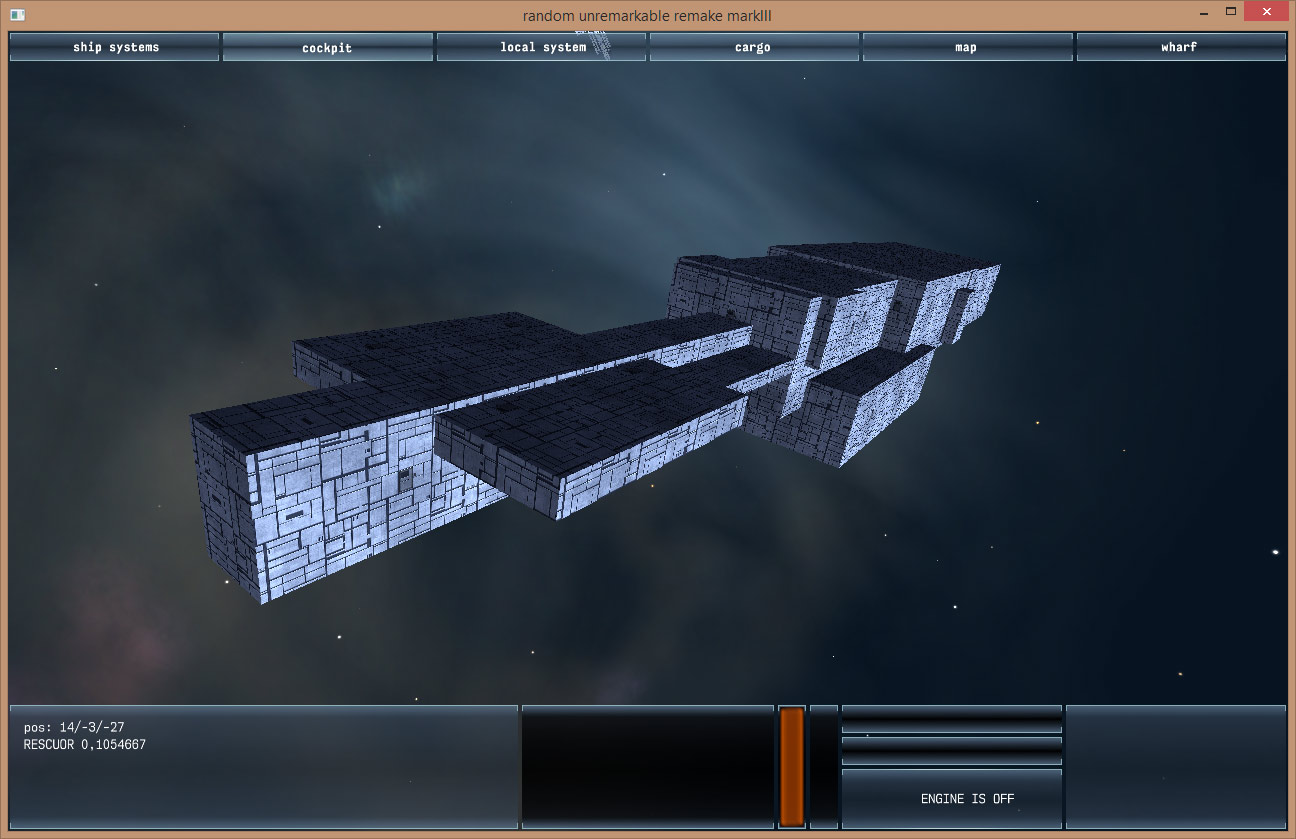Click the black radar display panel

648,766
